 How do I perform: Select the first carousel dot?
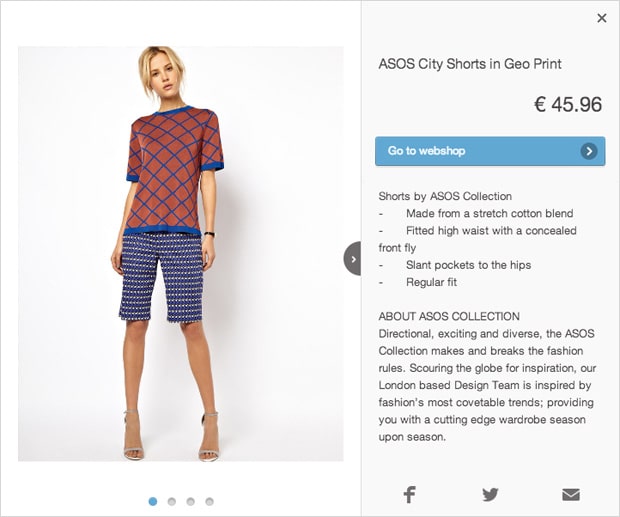[153, 501]
